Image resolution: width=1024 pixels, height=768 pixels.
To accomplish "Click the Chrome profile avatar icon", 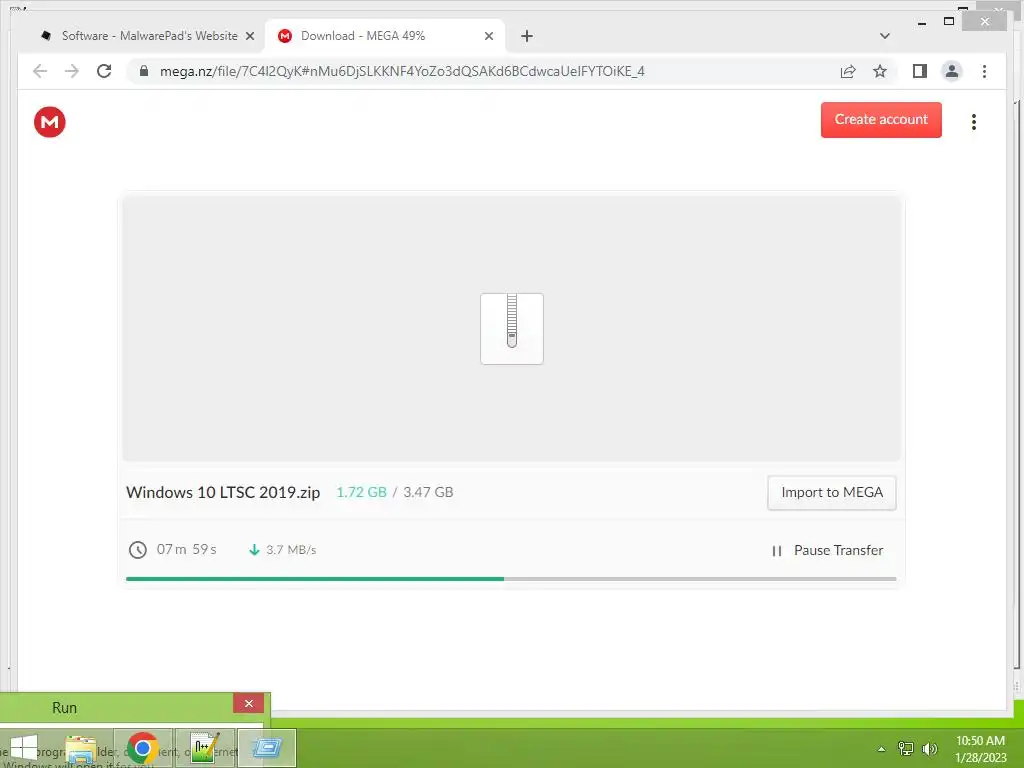I will (x=952, y=71).
